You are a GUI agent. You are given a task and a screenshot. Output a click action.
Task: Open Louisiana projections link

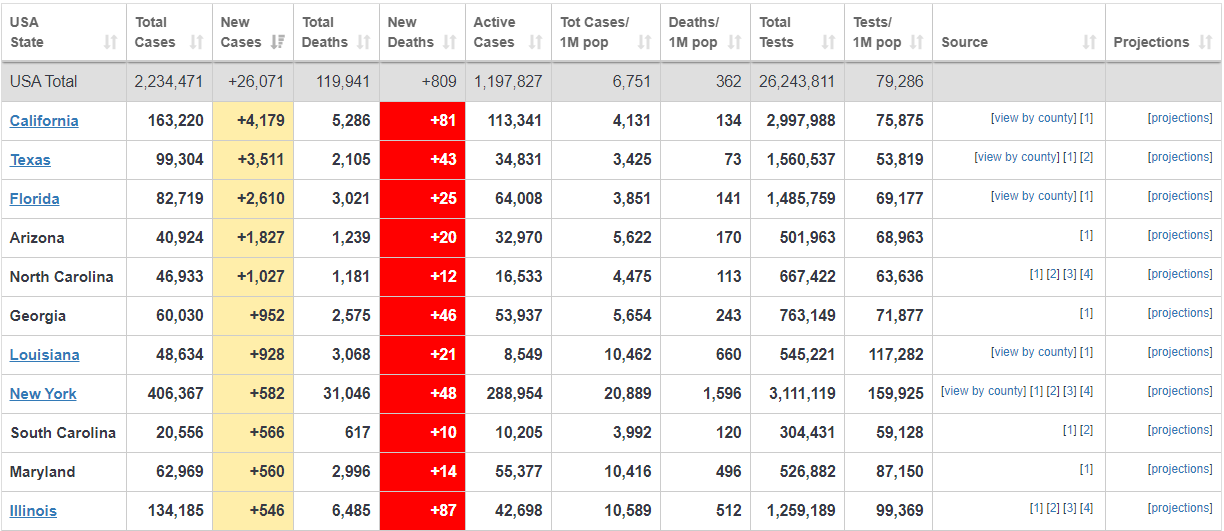pos(1180,352)
